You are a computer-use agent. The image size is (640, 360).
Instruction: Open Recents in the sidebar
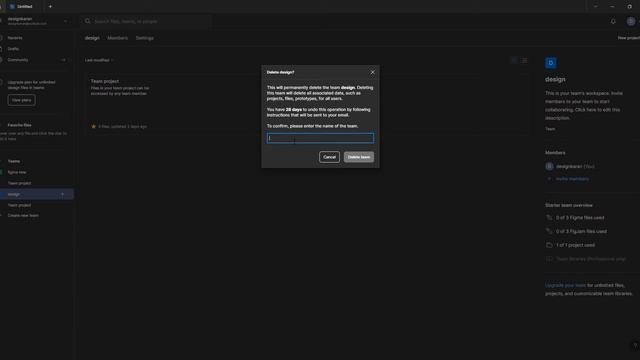coord(15,38)
